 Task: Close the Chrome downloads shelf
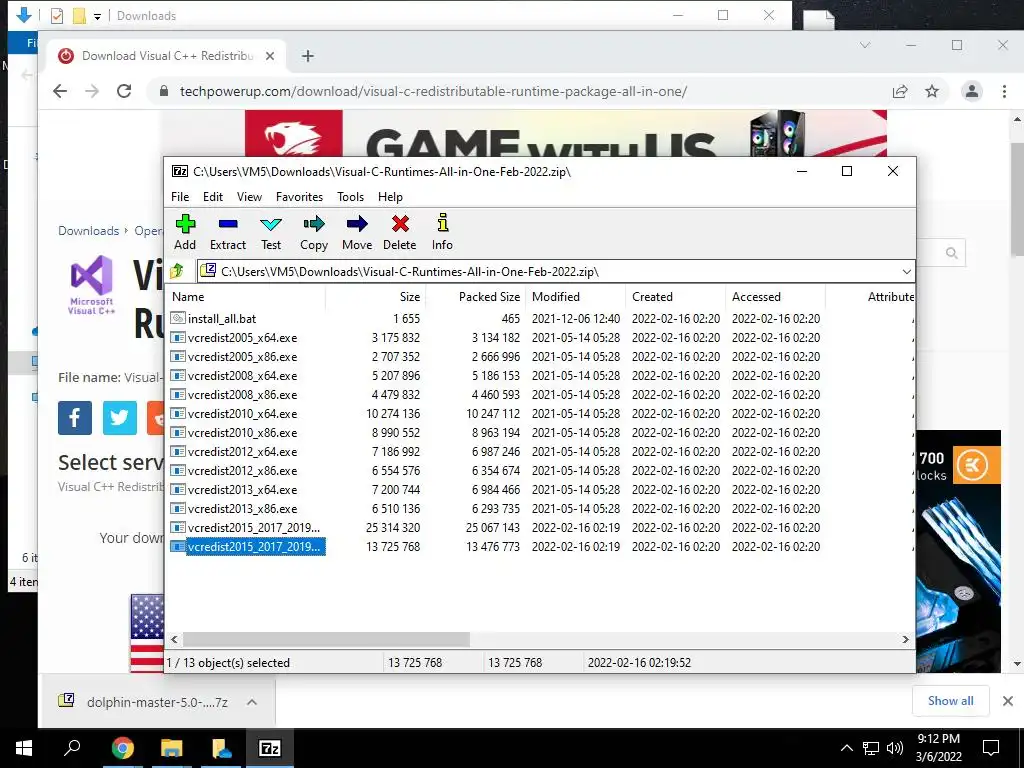pyautogui.click(x=1008, y=701)
